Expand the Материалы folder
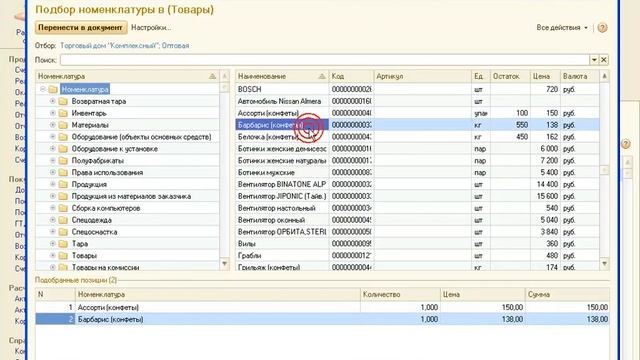Screen dimensions: 640x360 click(53, 124)
